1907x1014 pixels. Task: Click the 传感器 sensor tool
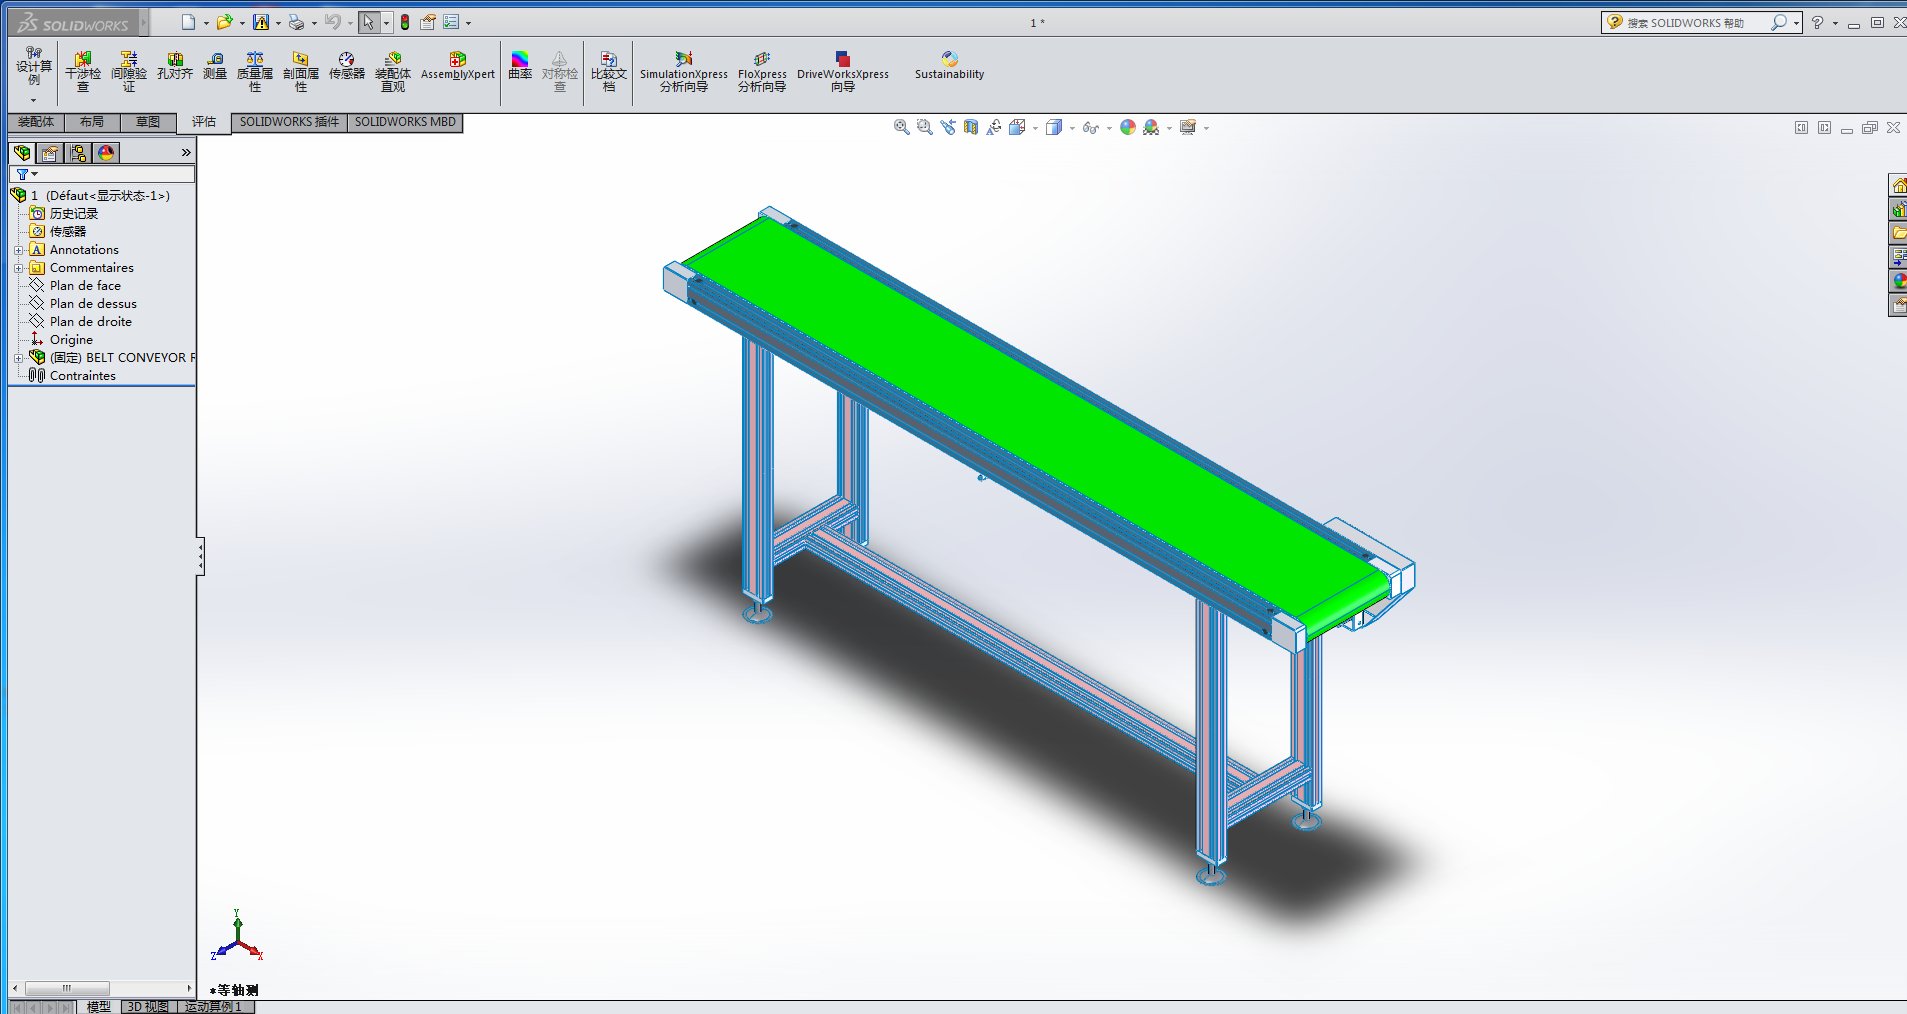pyautogui.click(x=347, y=66)
